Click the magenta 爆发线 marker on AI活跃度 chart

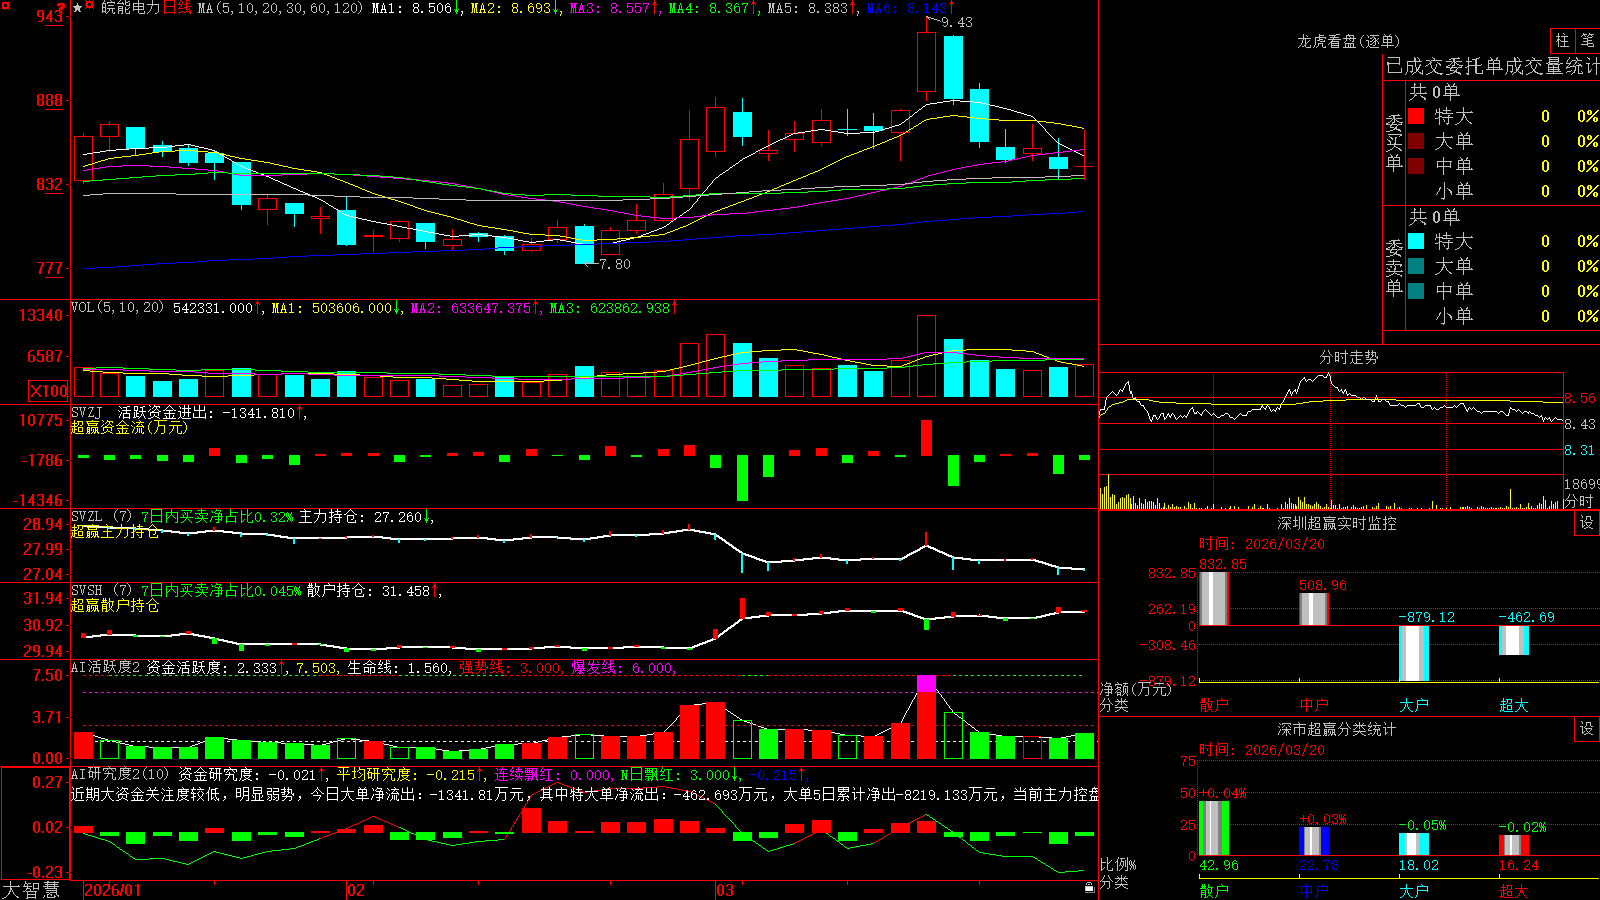coord(927,684)
